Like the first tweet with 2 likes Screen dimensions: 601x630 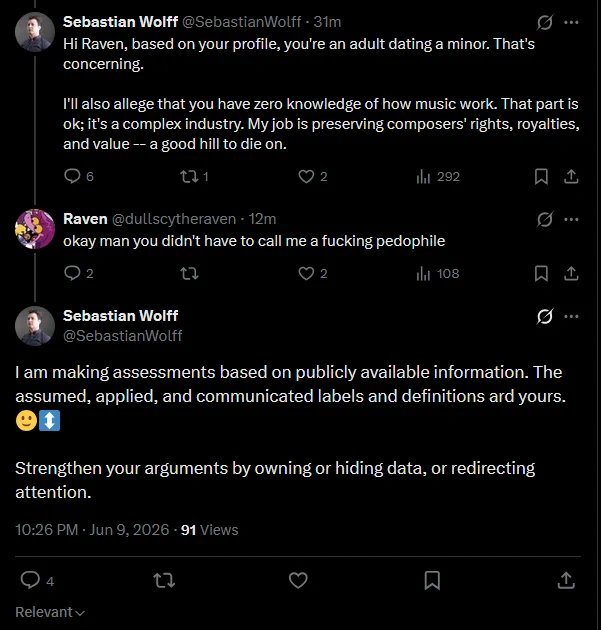click(x=313, y=176)
